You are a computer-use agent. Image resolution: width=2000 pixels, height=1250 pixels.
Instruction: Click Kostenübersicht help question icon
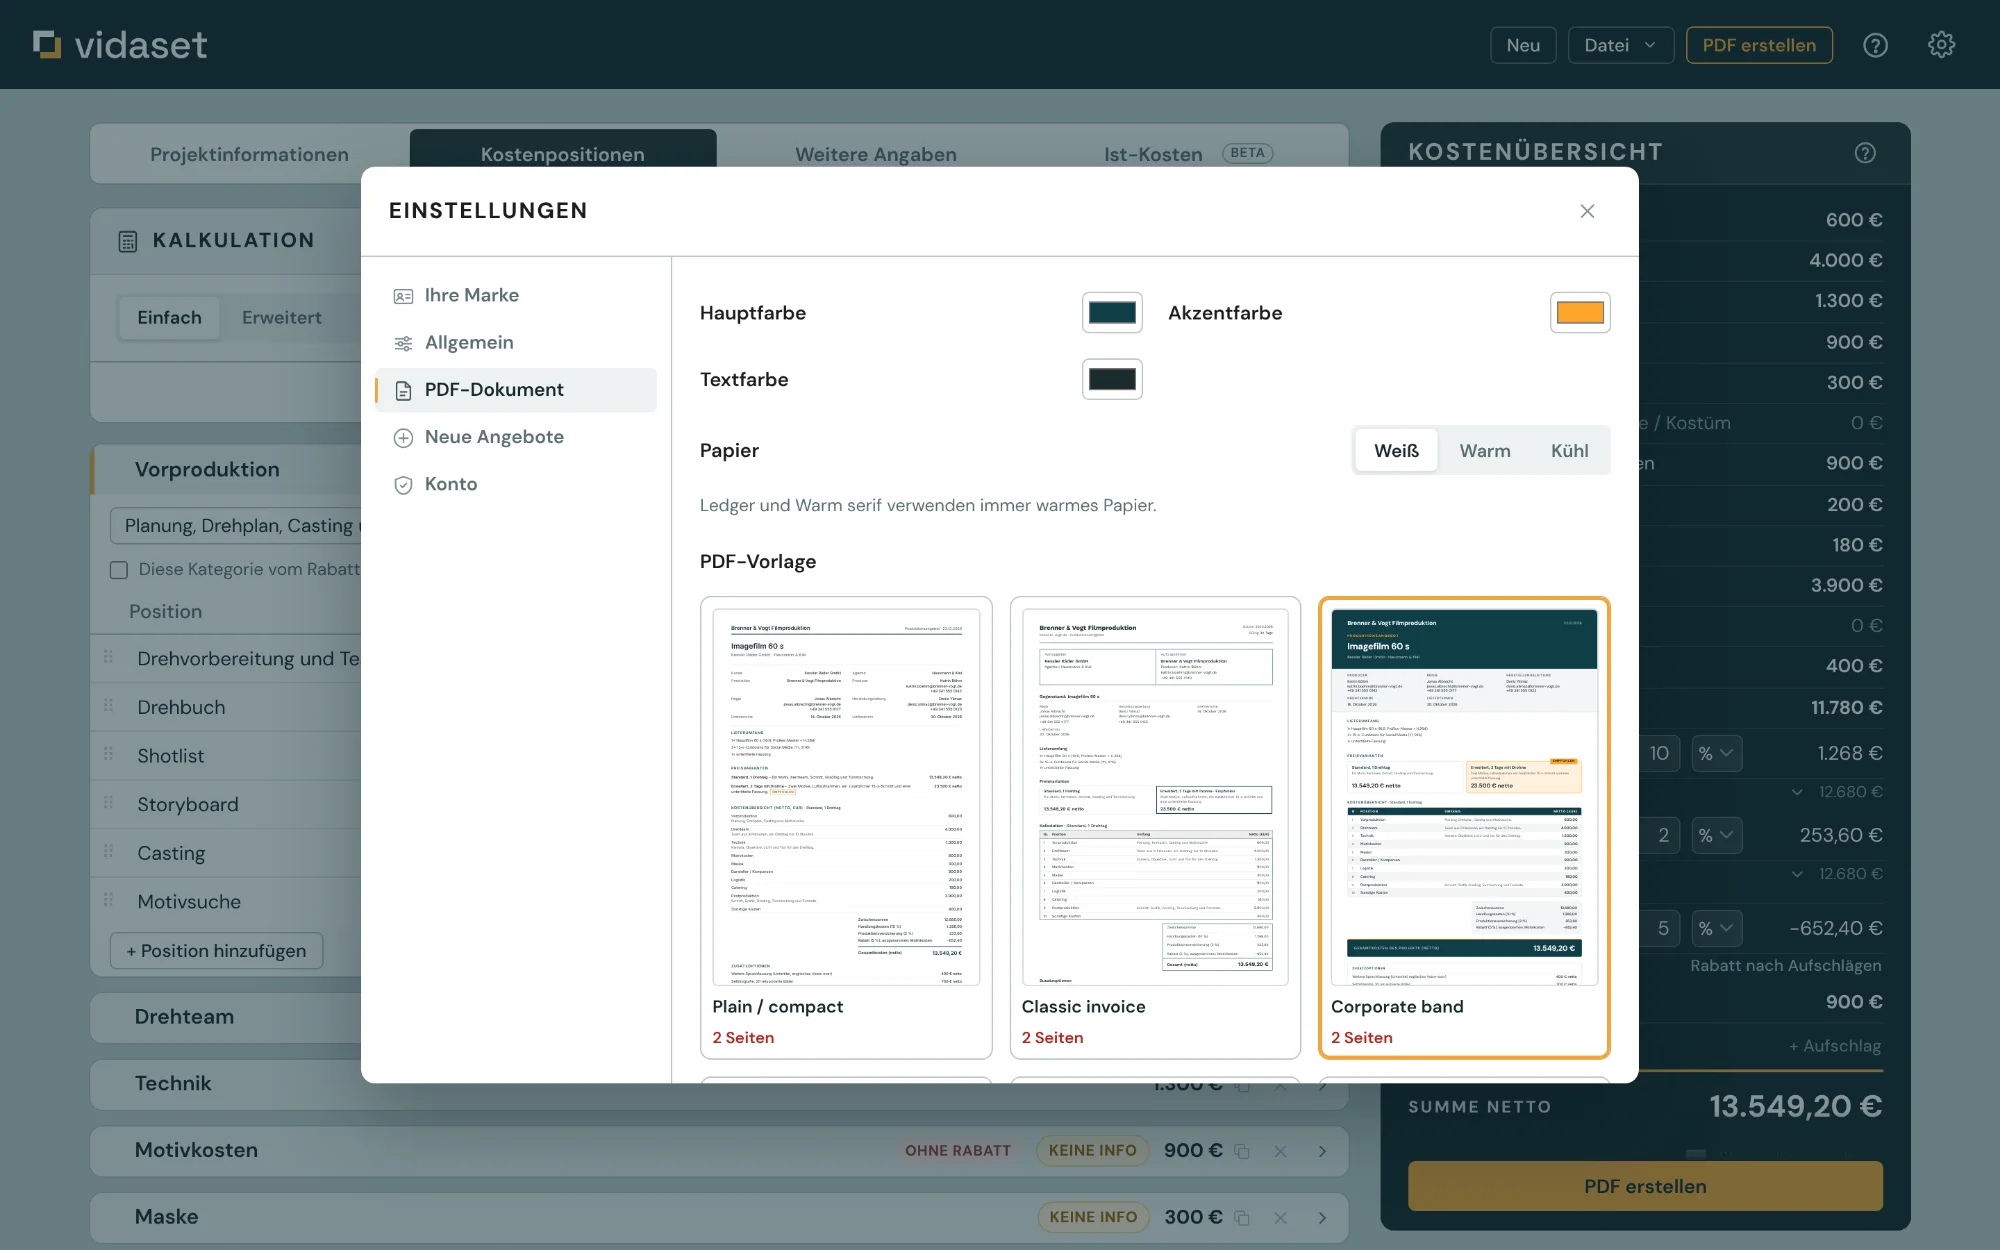[x=1865, y=153]
